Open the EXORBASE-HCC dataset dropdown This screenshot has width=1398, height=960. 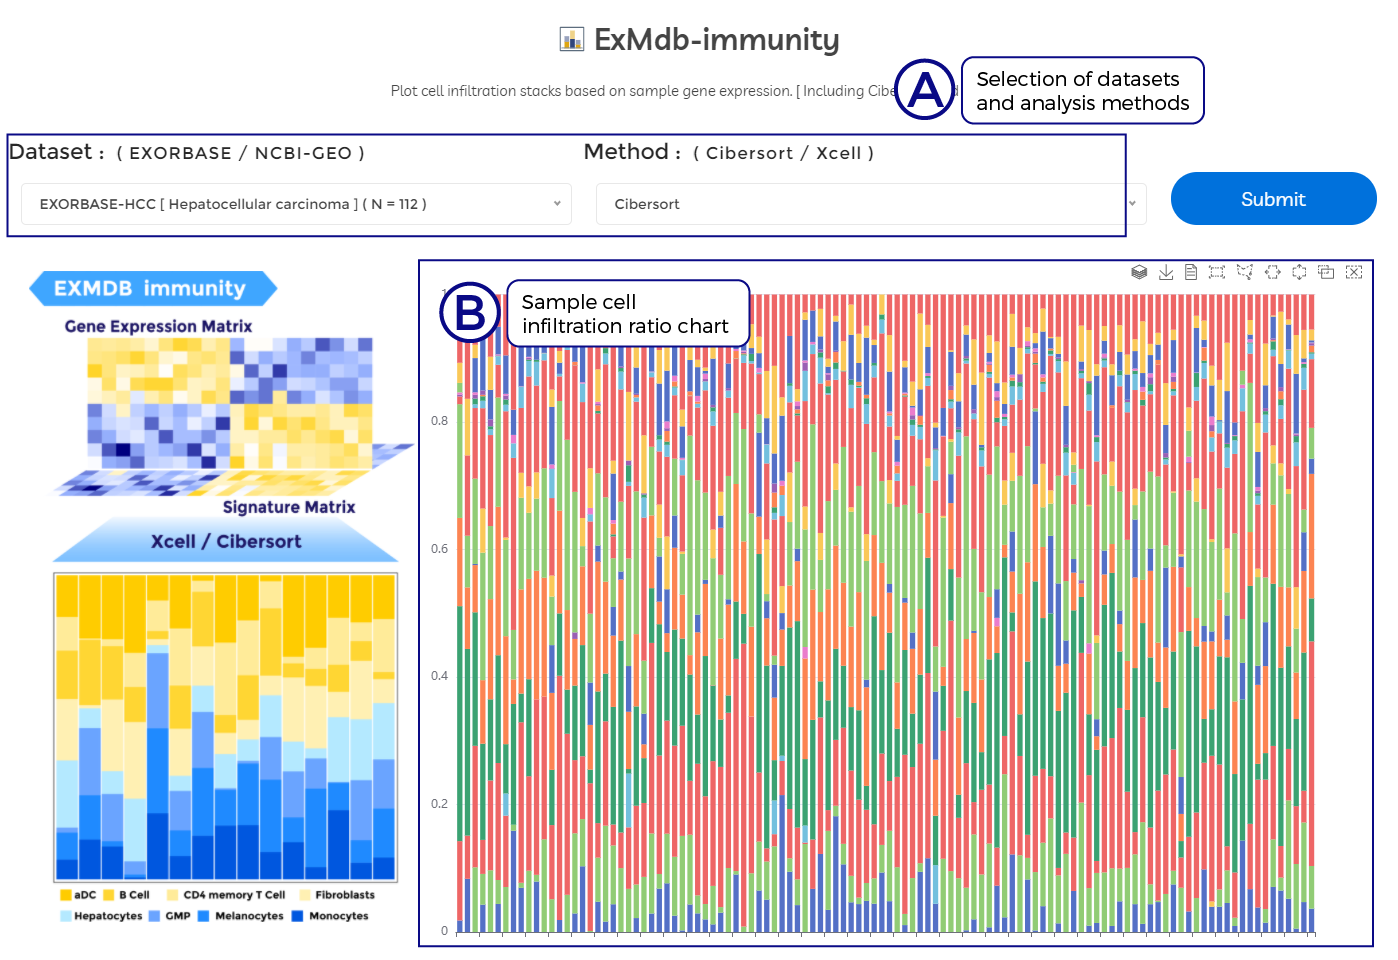296,204
